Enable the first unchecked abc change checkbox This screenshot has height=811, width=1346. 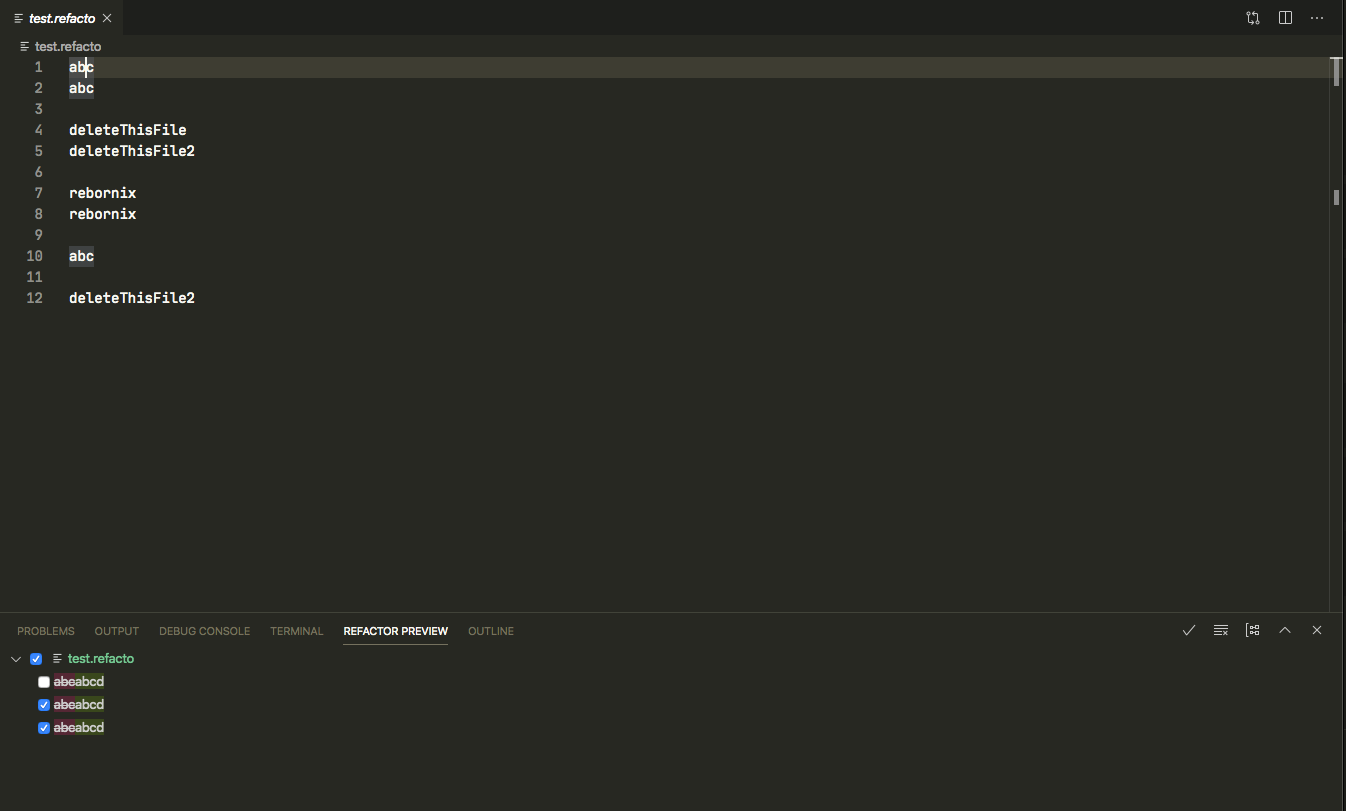(x=43, y=681)
